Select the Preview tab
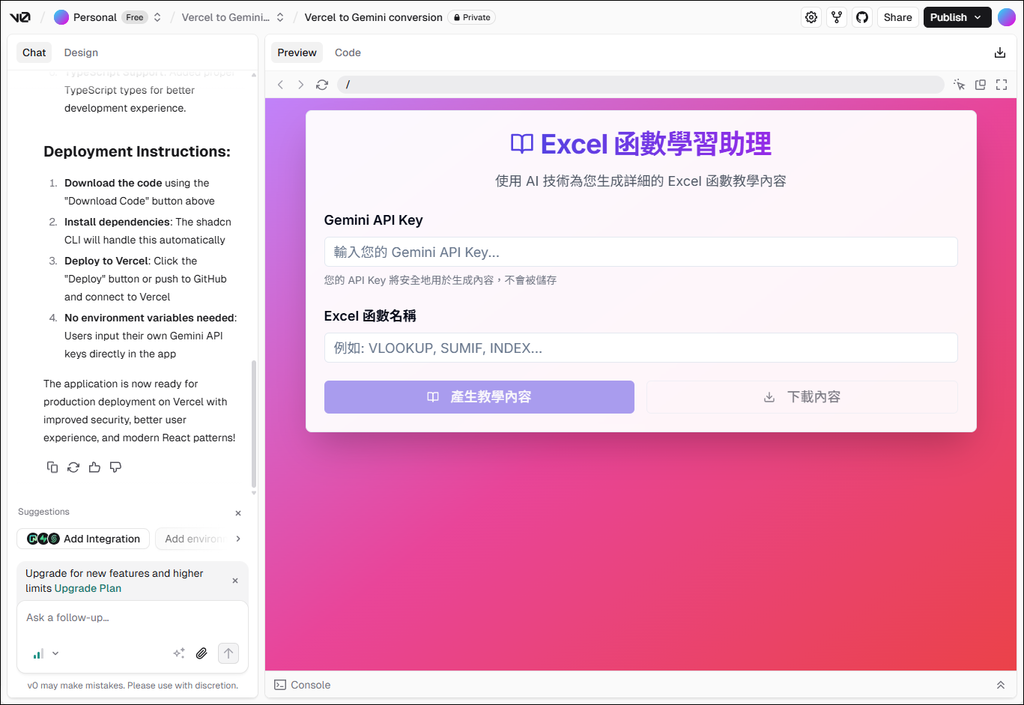Screen dimensions: 1024x705 point(297,53)
